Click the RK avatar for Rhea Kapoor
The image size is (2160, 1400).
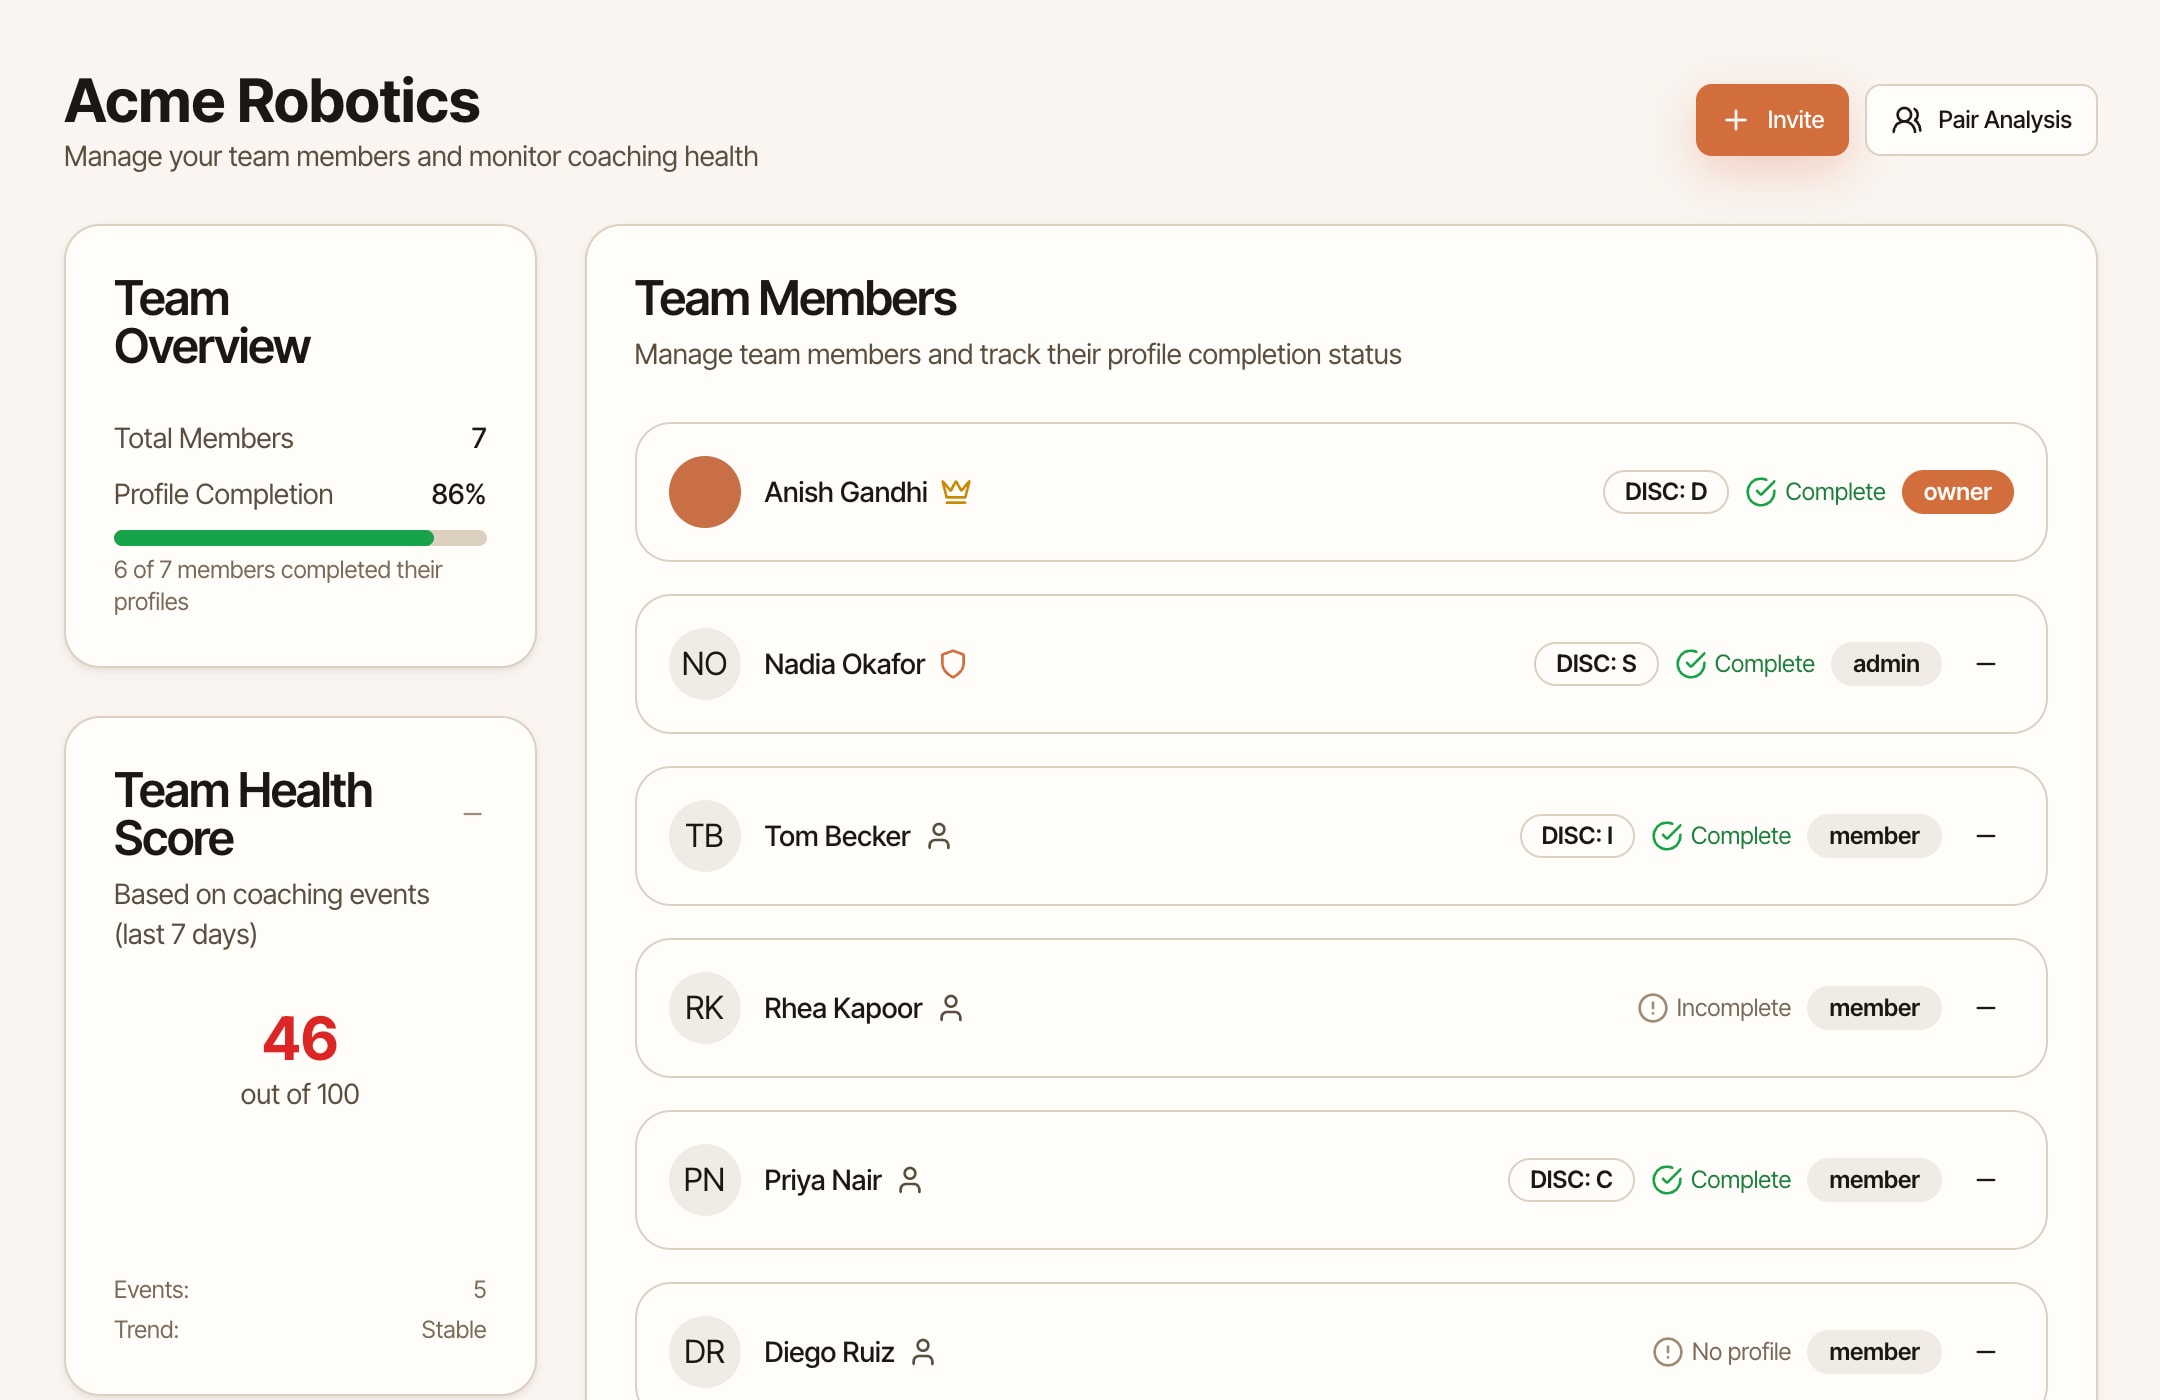[705, 1008]
